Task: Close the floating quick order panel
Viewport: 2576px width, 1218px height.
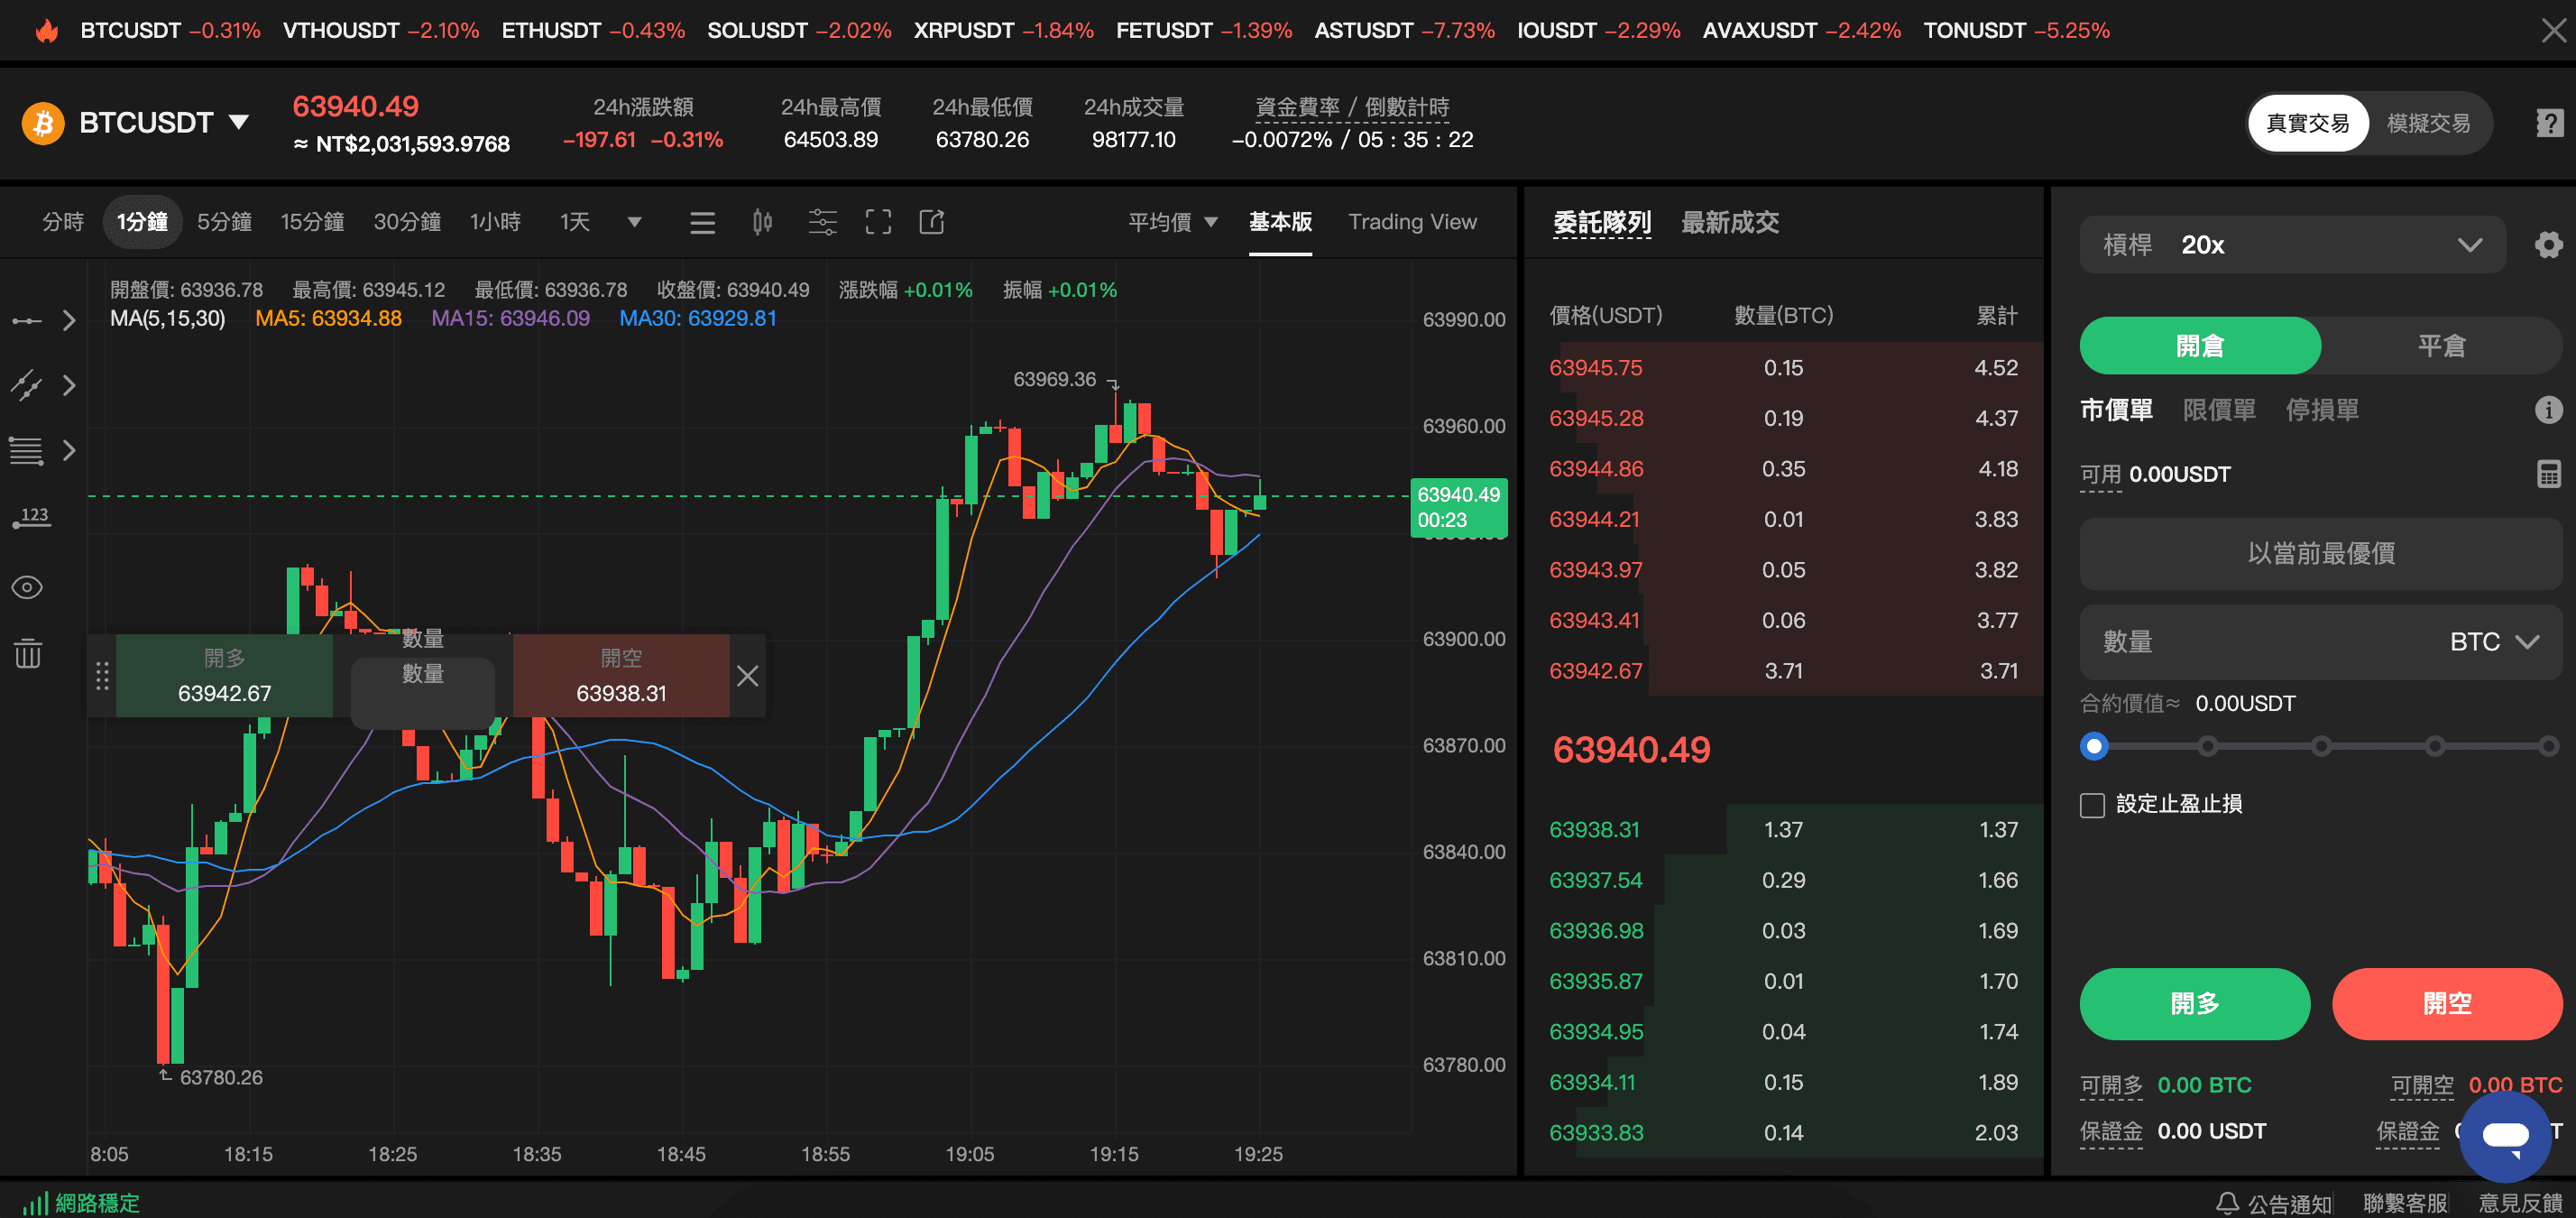Action: [747, 676]
